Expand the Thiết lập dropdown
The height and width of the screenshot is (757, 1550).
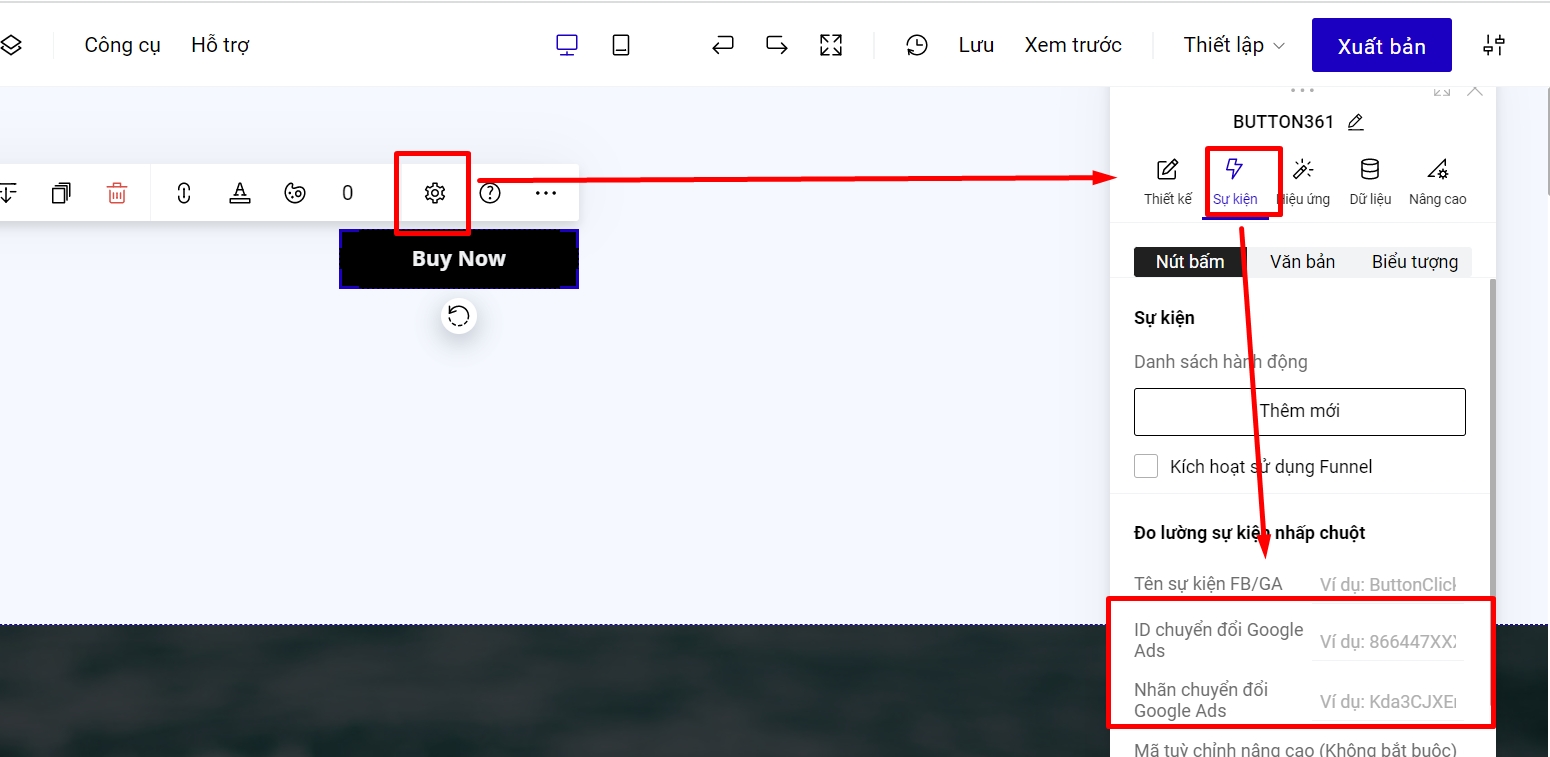pos(1235,45)
